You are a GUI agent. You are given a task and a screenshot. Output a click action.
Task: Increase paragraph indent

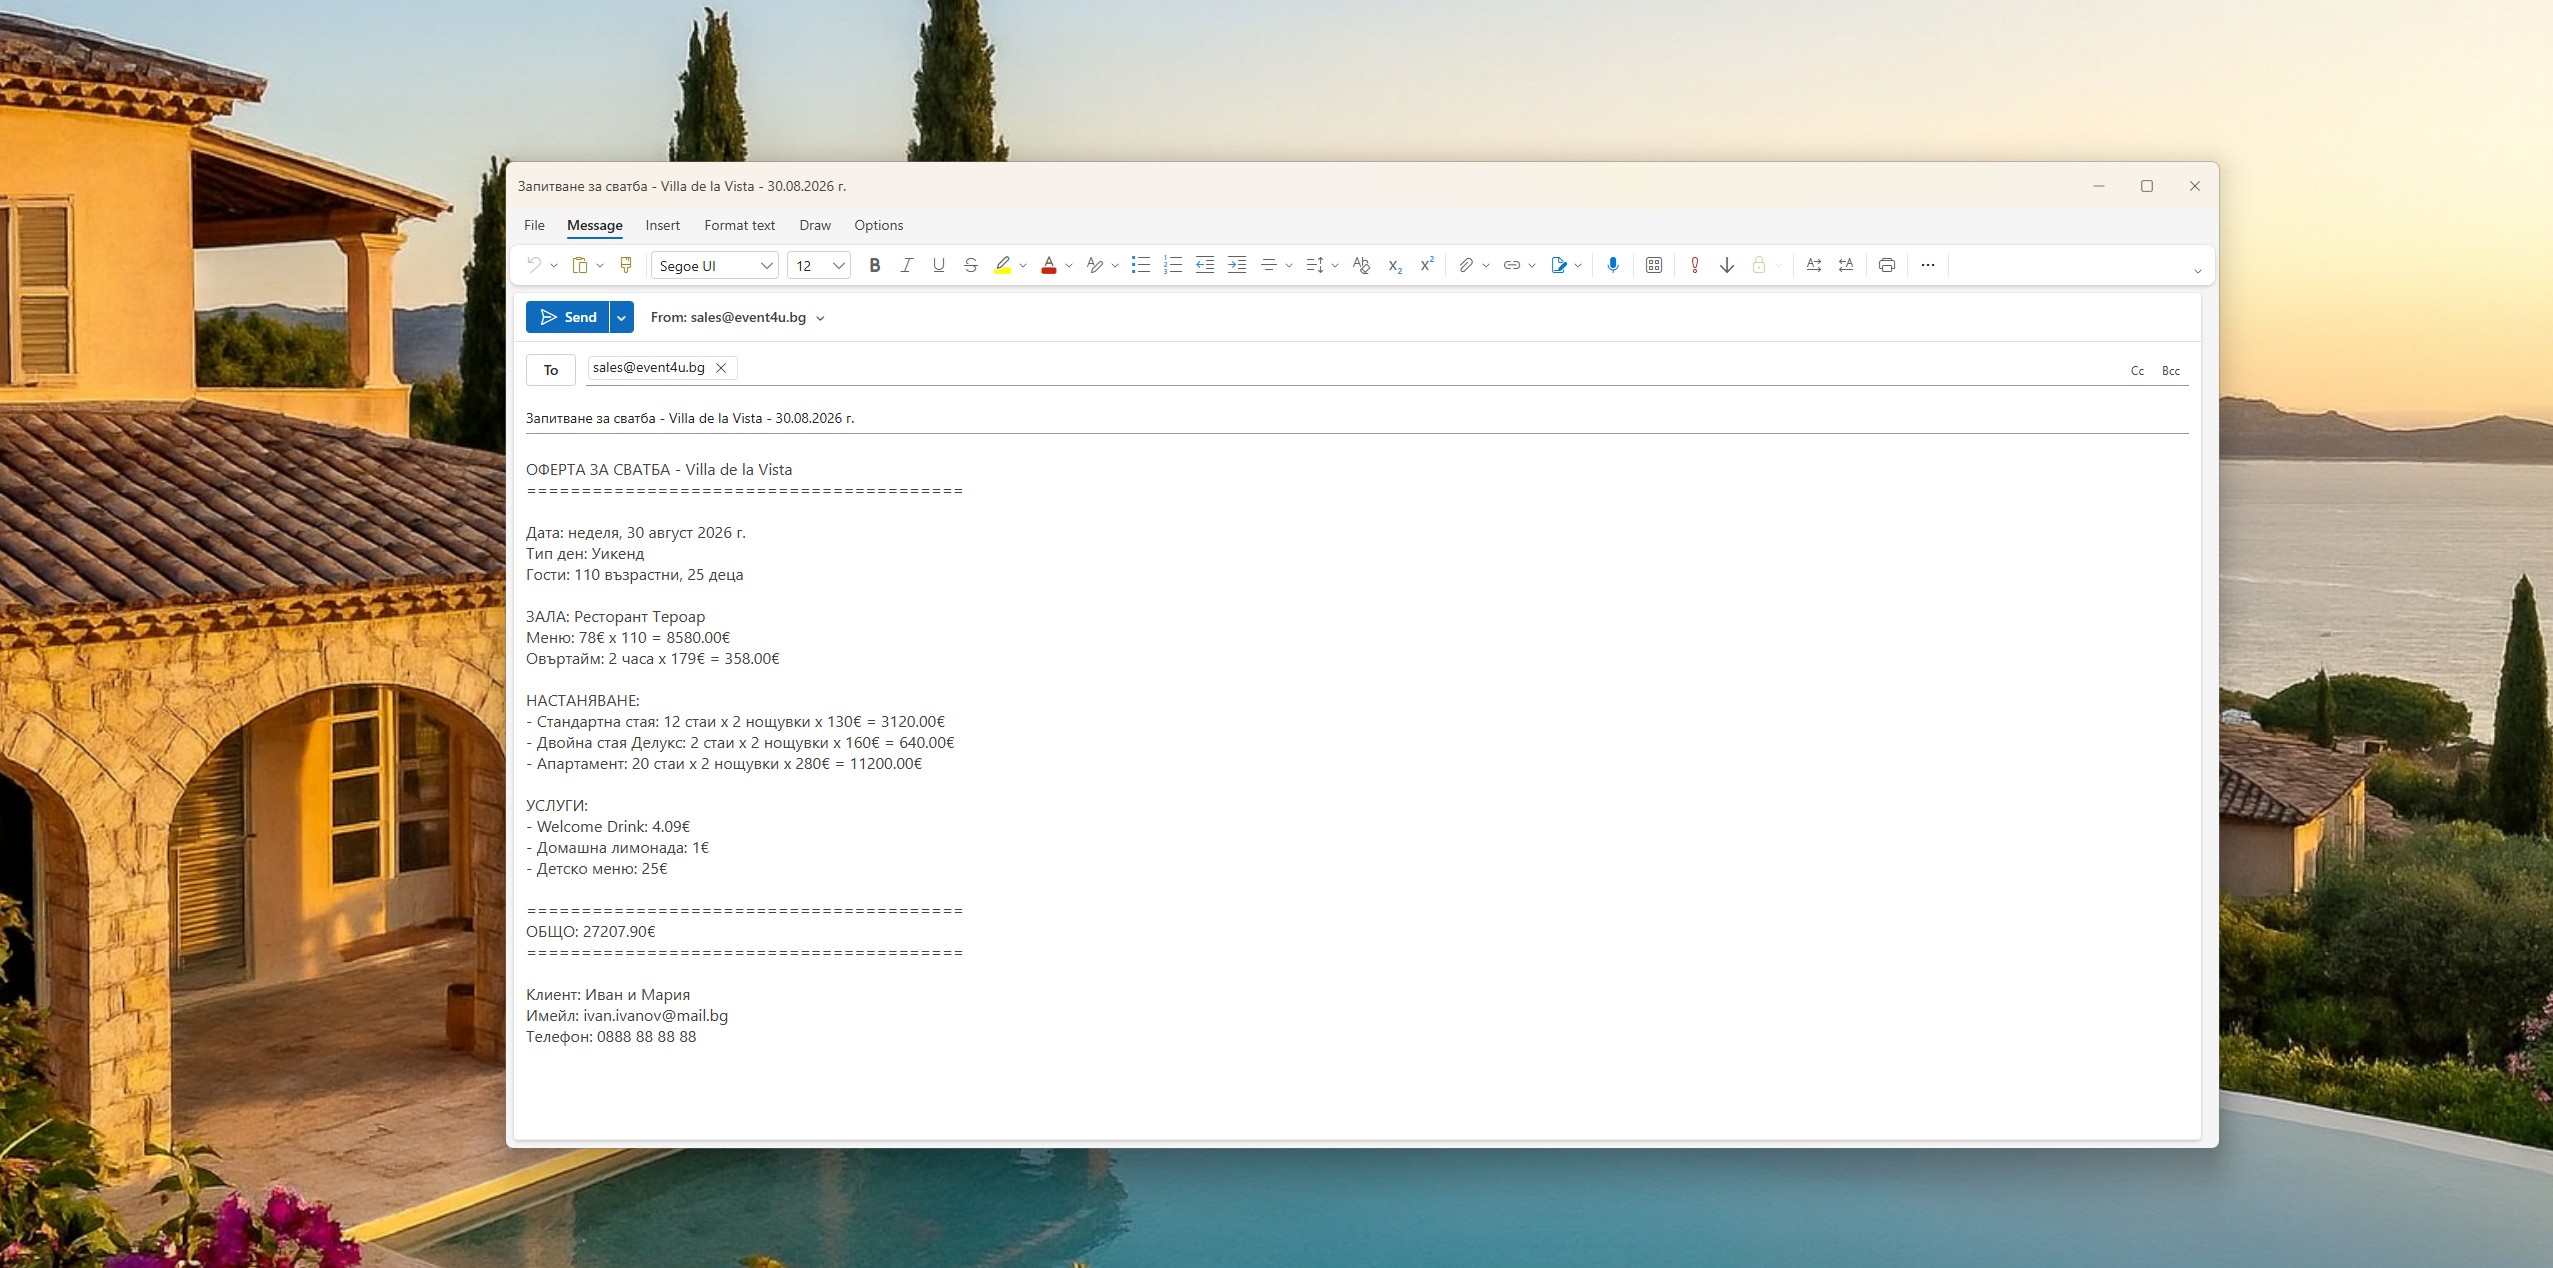tap(1237, 265)
